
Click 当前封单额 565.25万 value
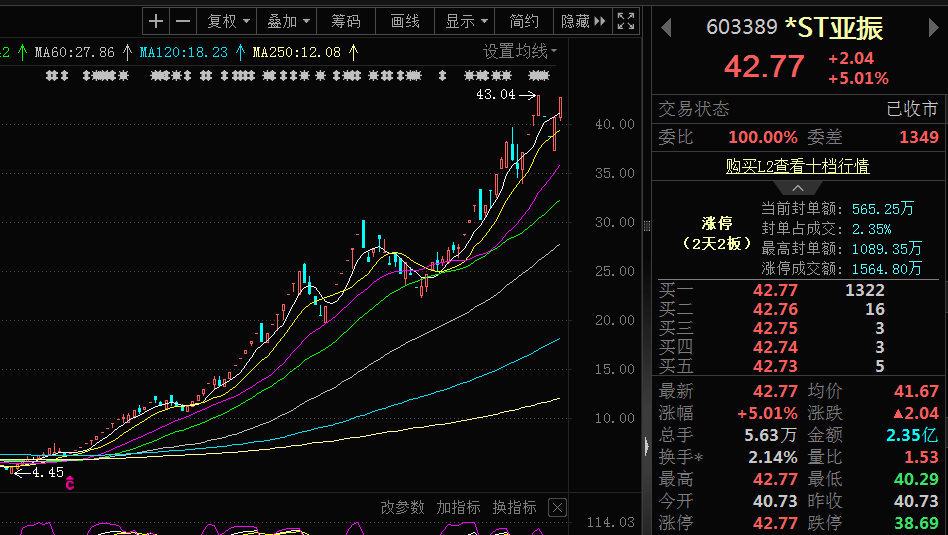click(x=883, y=209)
